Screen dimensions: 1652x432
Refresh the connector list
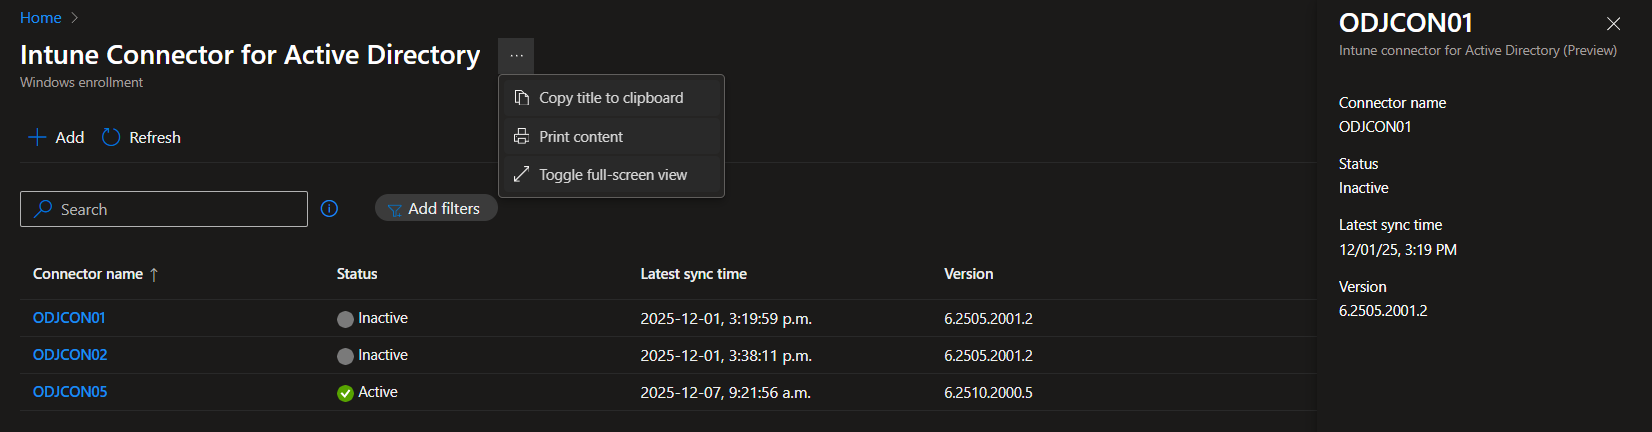pos(141,137)
